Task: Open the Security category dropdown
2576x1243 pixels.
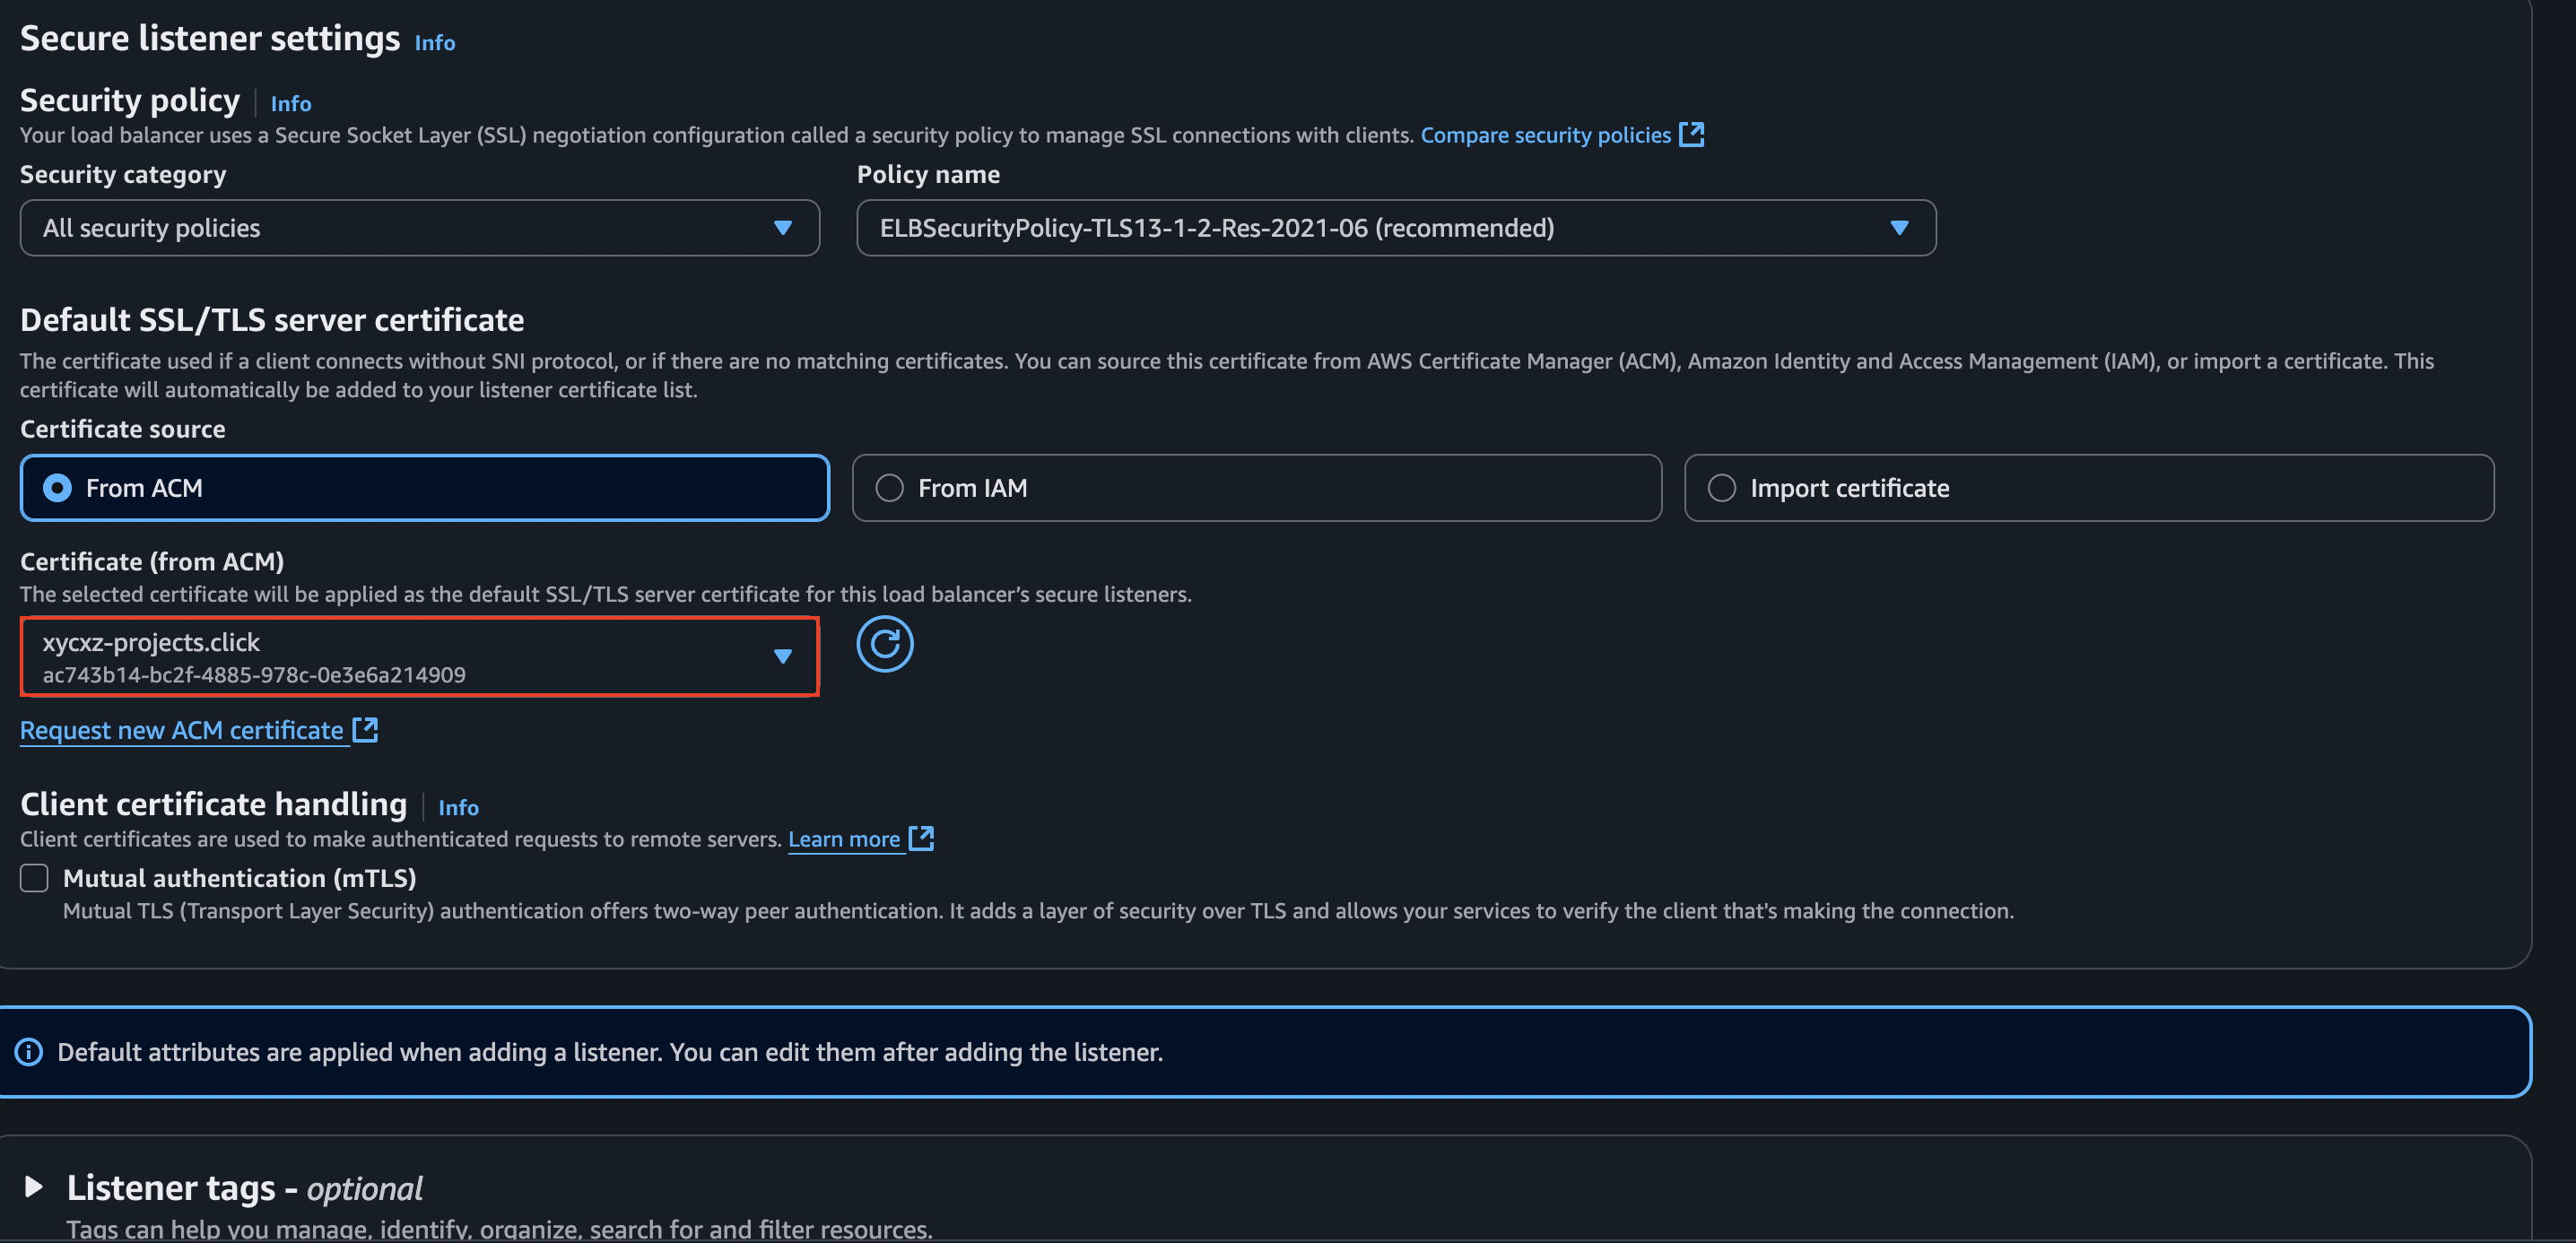Action: pos(419,228)
